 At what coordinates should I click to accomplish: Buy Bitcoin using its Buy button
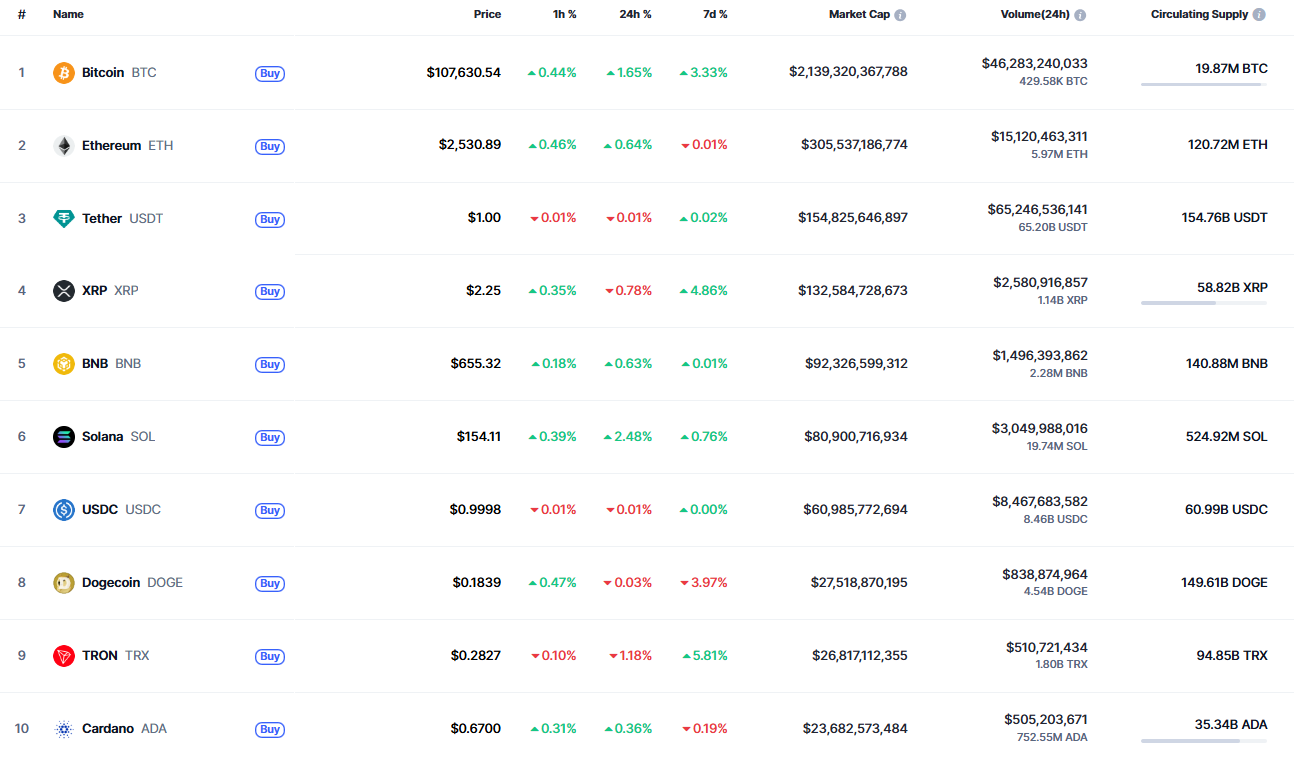coord(270,73)
